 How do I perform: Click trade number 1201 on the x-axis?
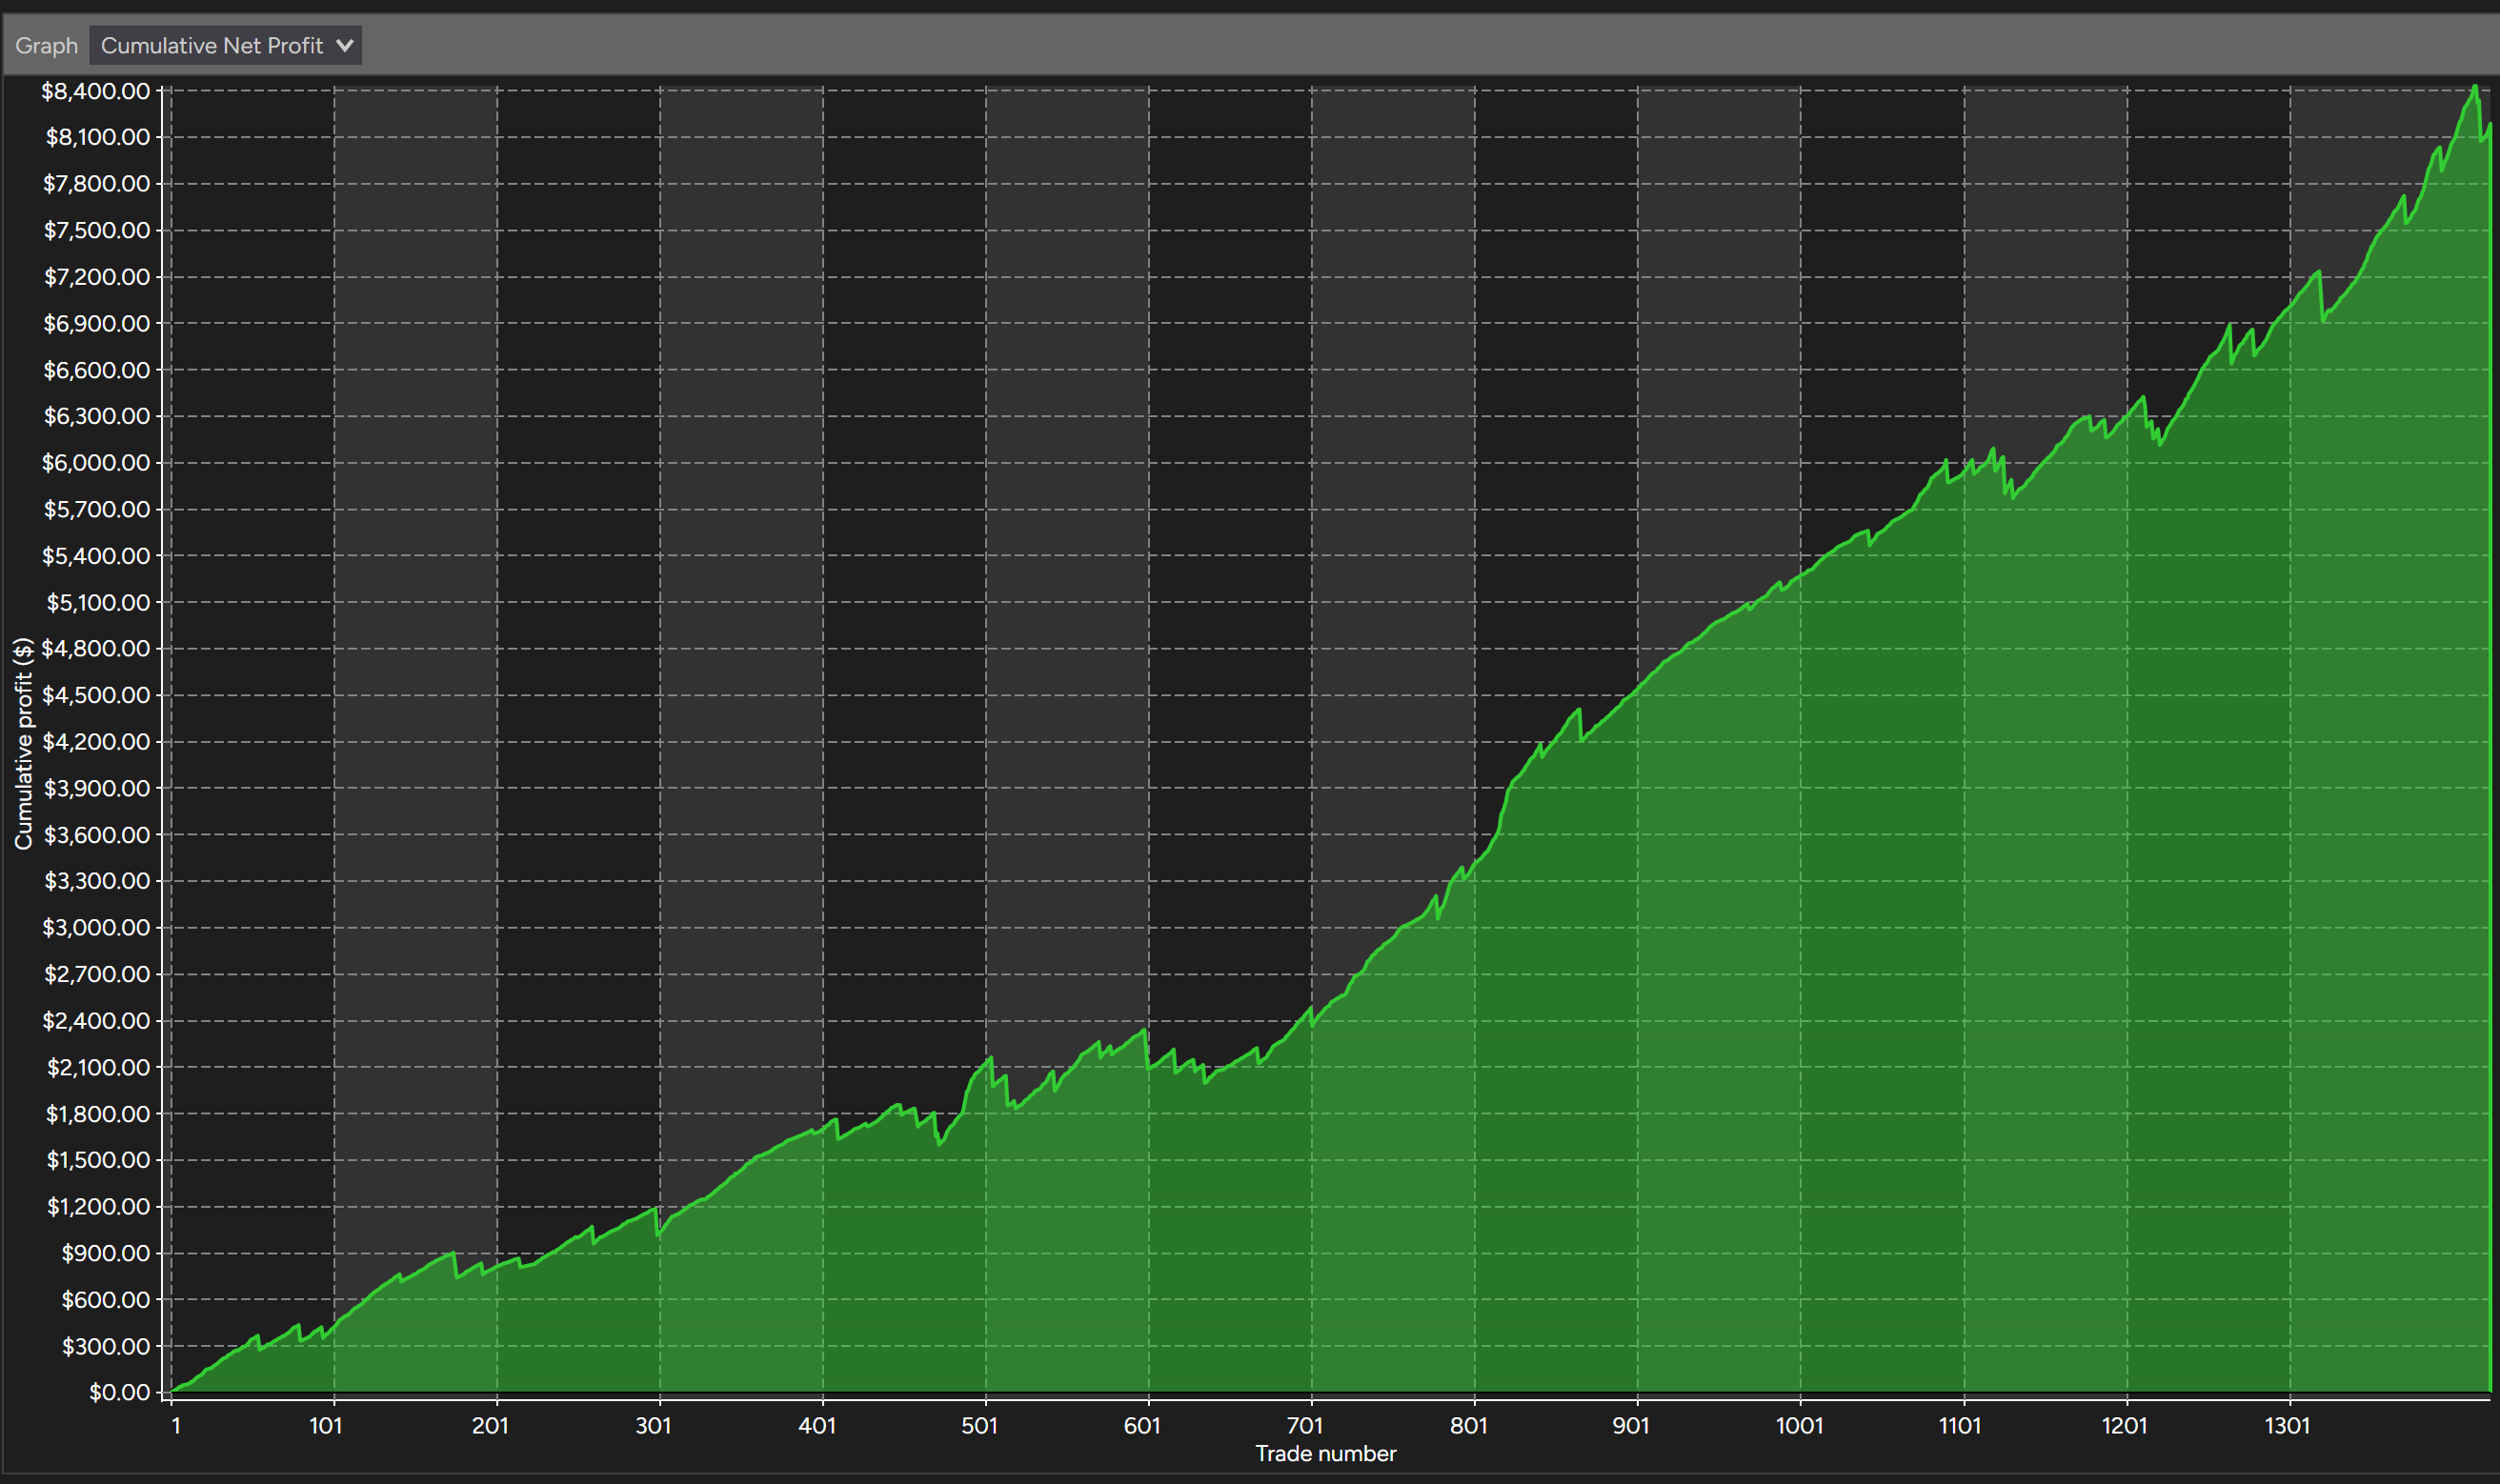click(x=2124, y=1426)
